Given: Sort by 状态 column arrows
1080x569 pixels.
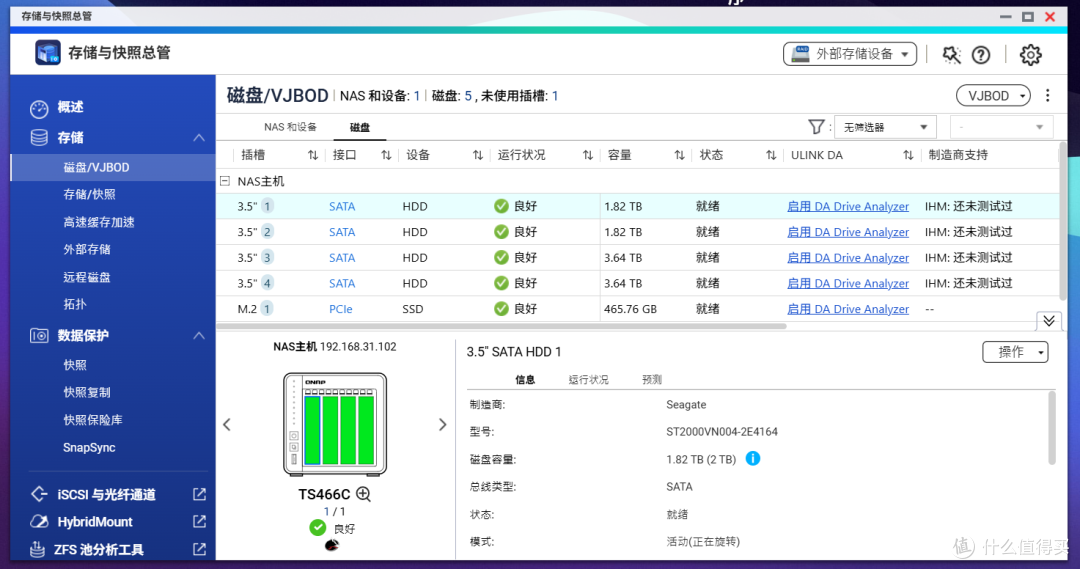Looking at the screenshot, I should point(771,155).
